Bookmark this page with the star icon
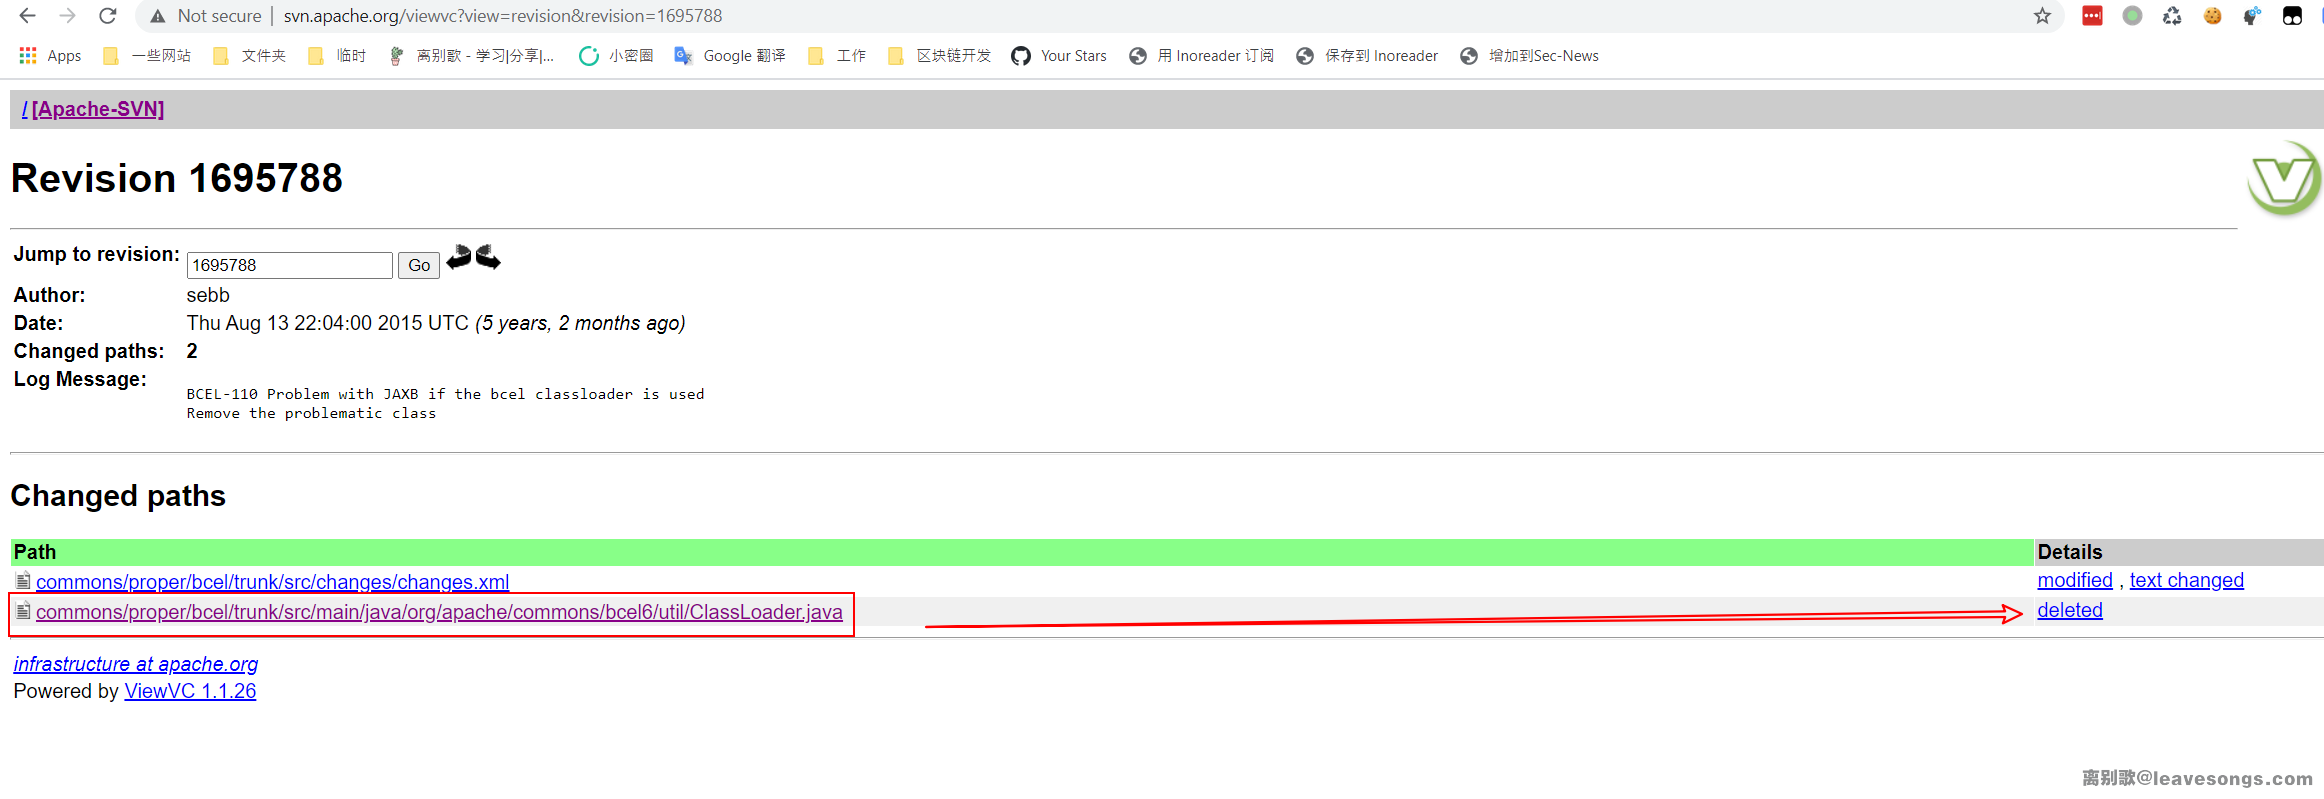The image size is (2324, 799). pyautogui.click(x=2042, y=16)
